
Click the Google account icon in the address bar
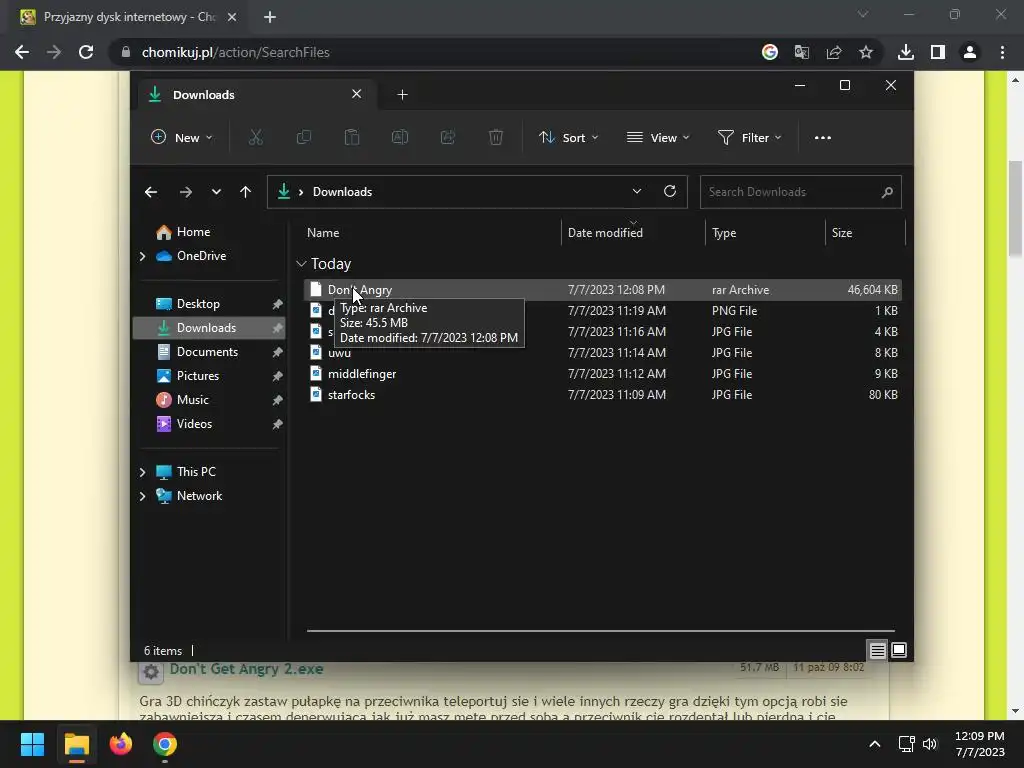pyautogui.click(x=770, y=52)
